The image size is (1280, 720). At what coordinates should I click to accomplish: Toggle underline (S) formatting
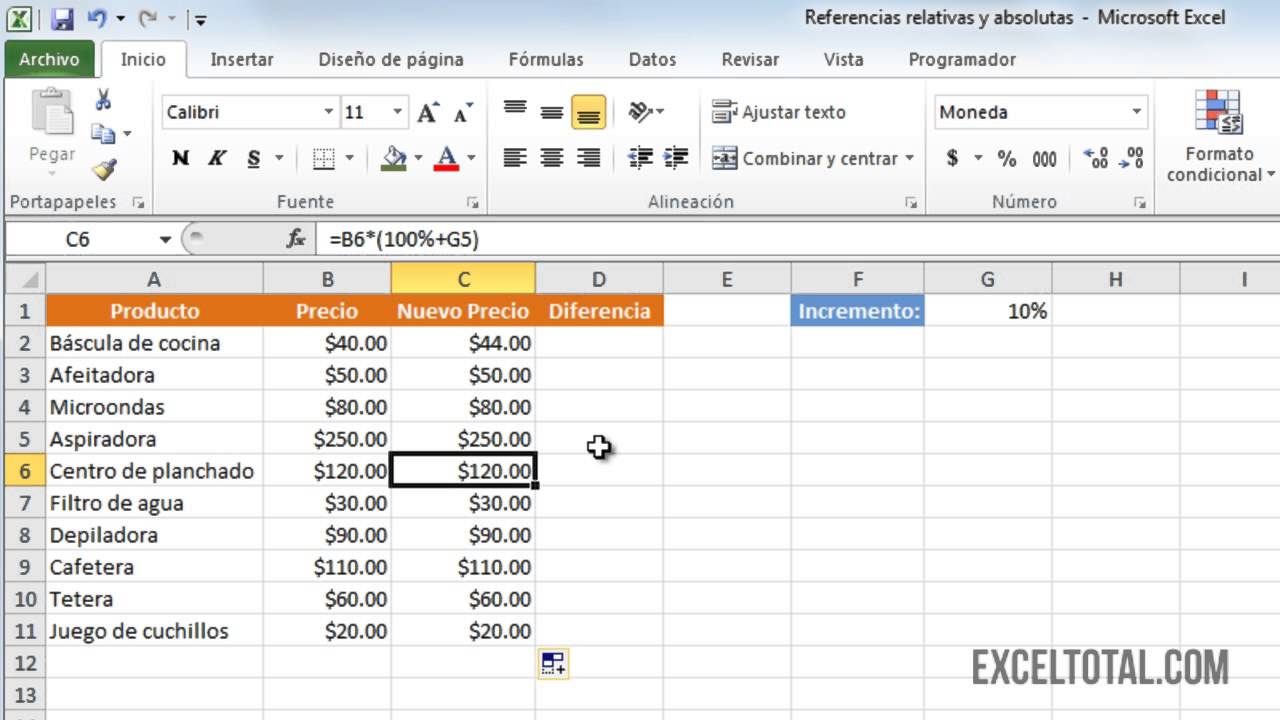tap(253, 158)
